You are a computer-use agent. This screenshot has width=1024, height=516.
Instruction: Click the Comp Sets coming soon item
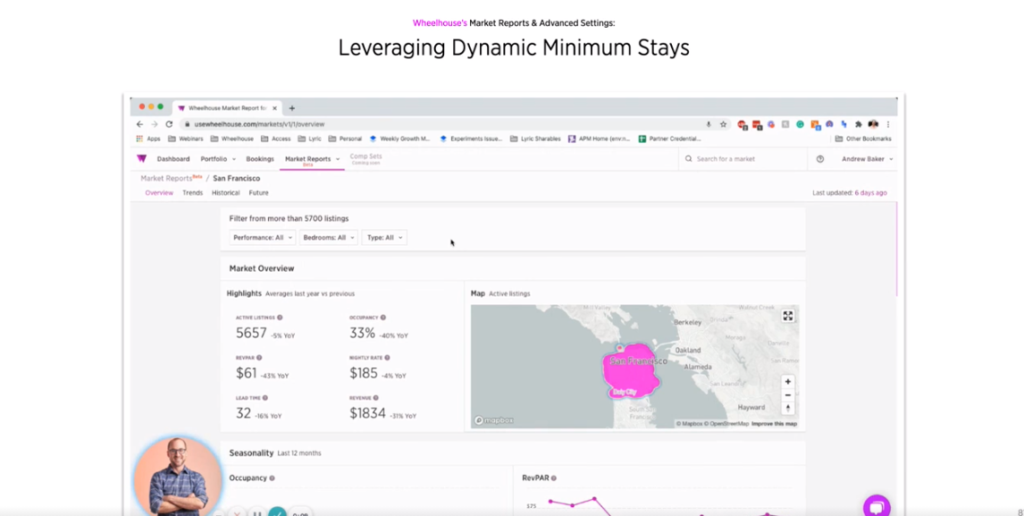[x=366, y=159]
